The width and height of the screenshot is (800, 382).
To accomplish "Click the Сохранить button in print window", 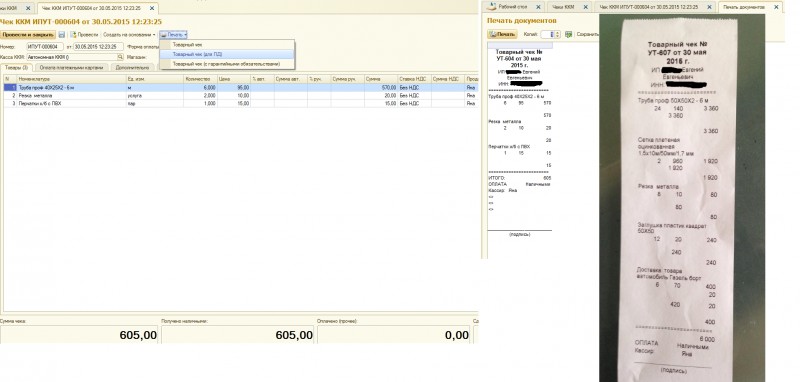I will point(587,34).
